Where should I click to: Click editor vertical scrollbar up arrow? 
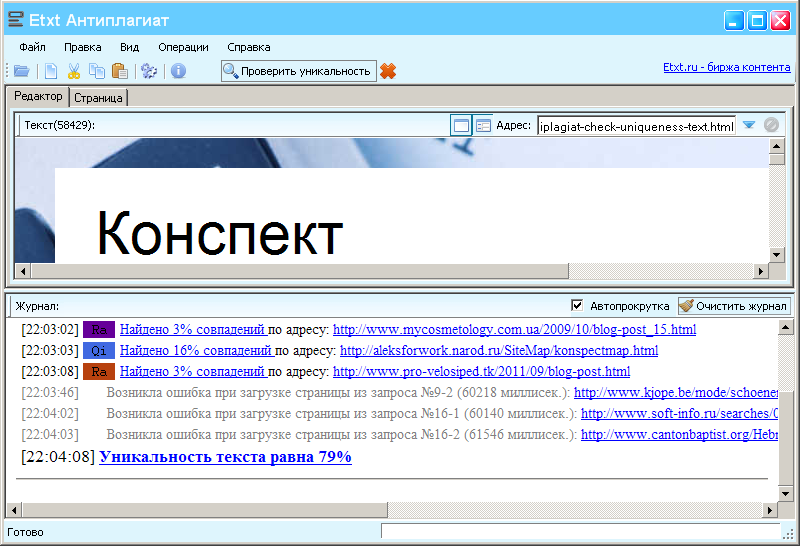point(776,146)
